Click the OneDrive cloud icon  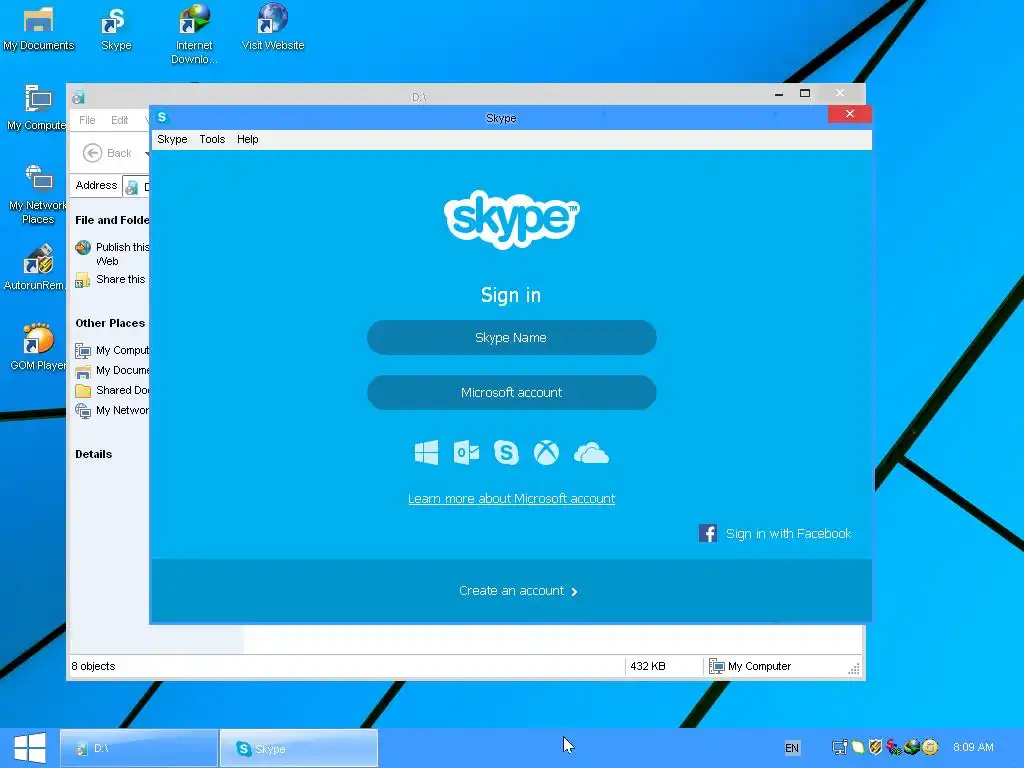click(591, 453)
